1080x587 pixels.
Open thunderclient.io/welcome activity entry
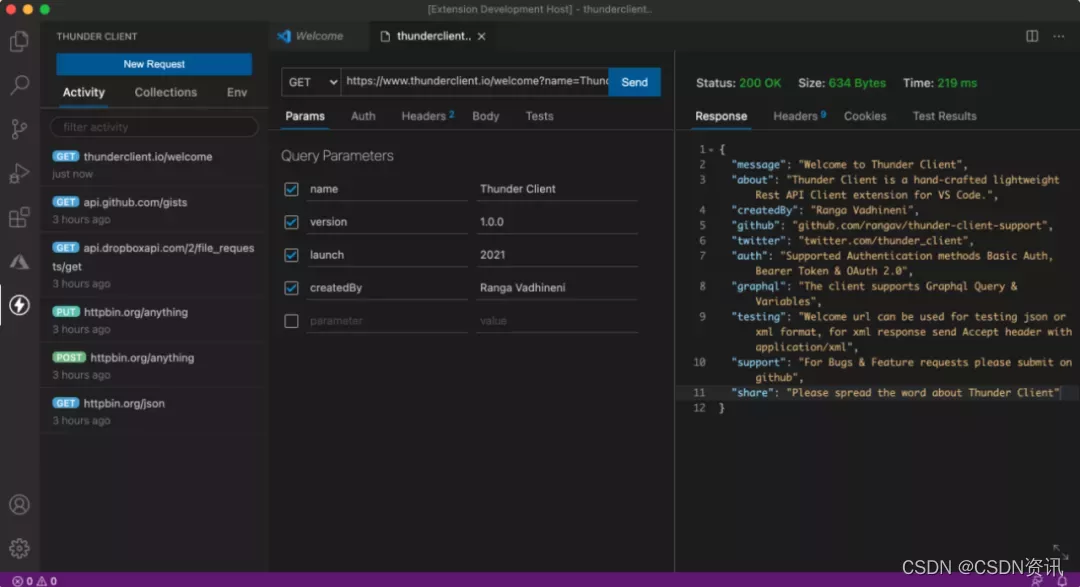pos(154,165)
